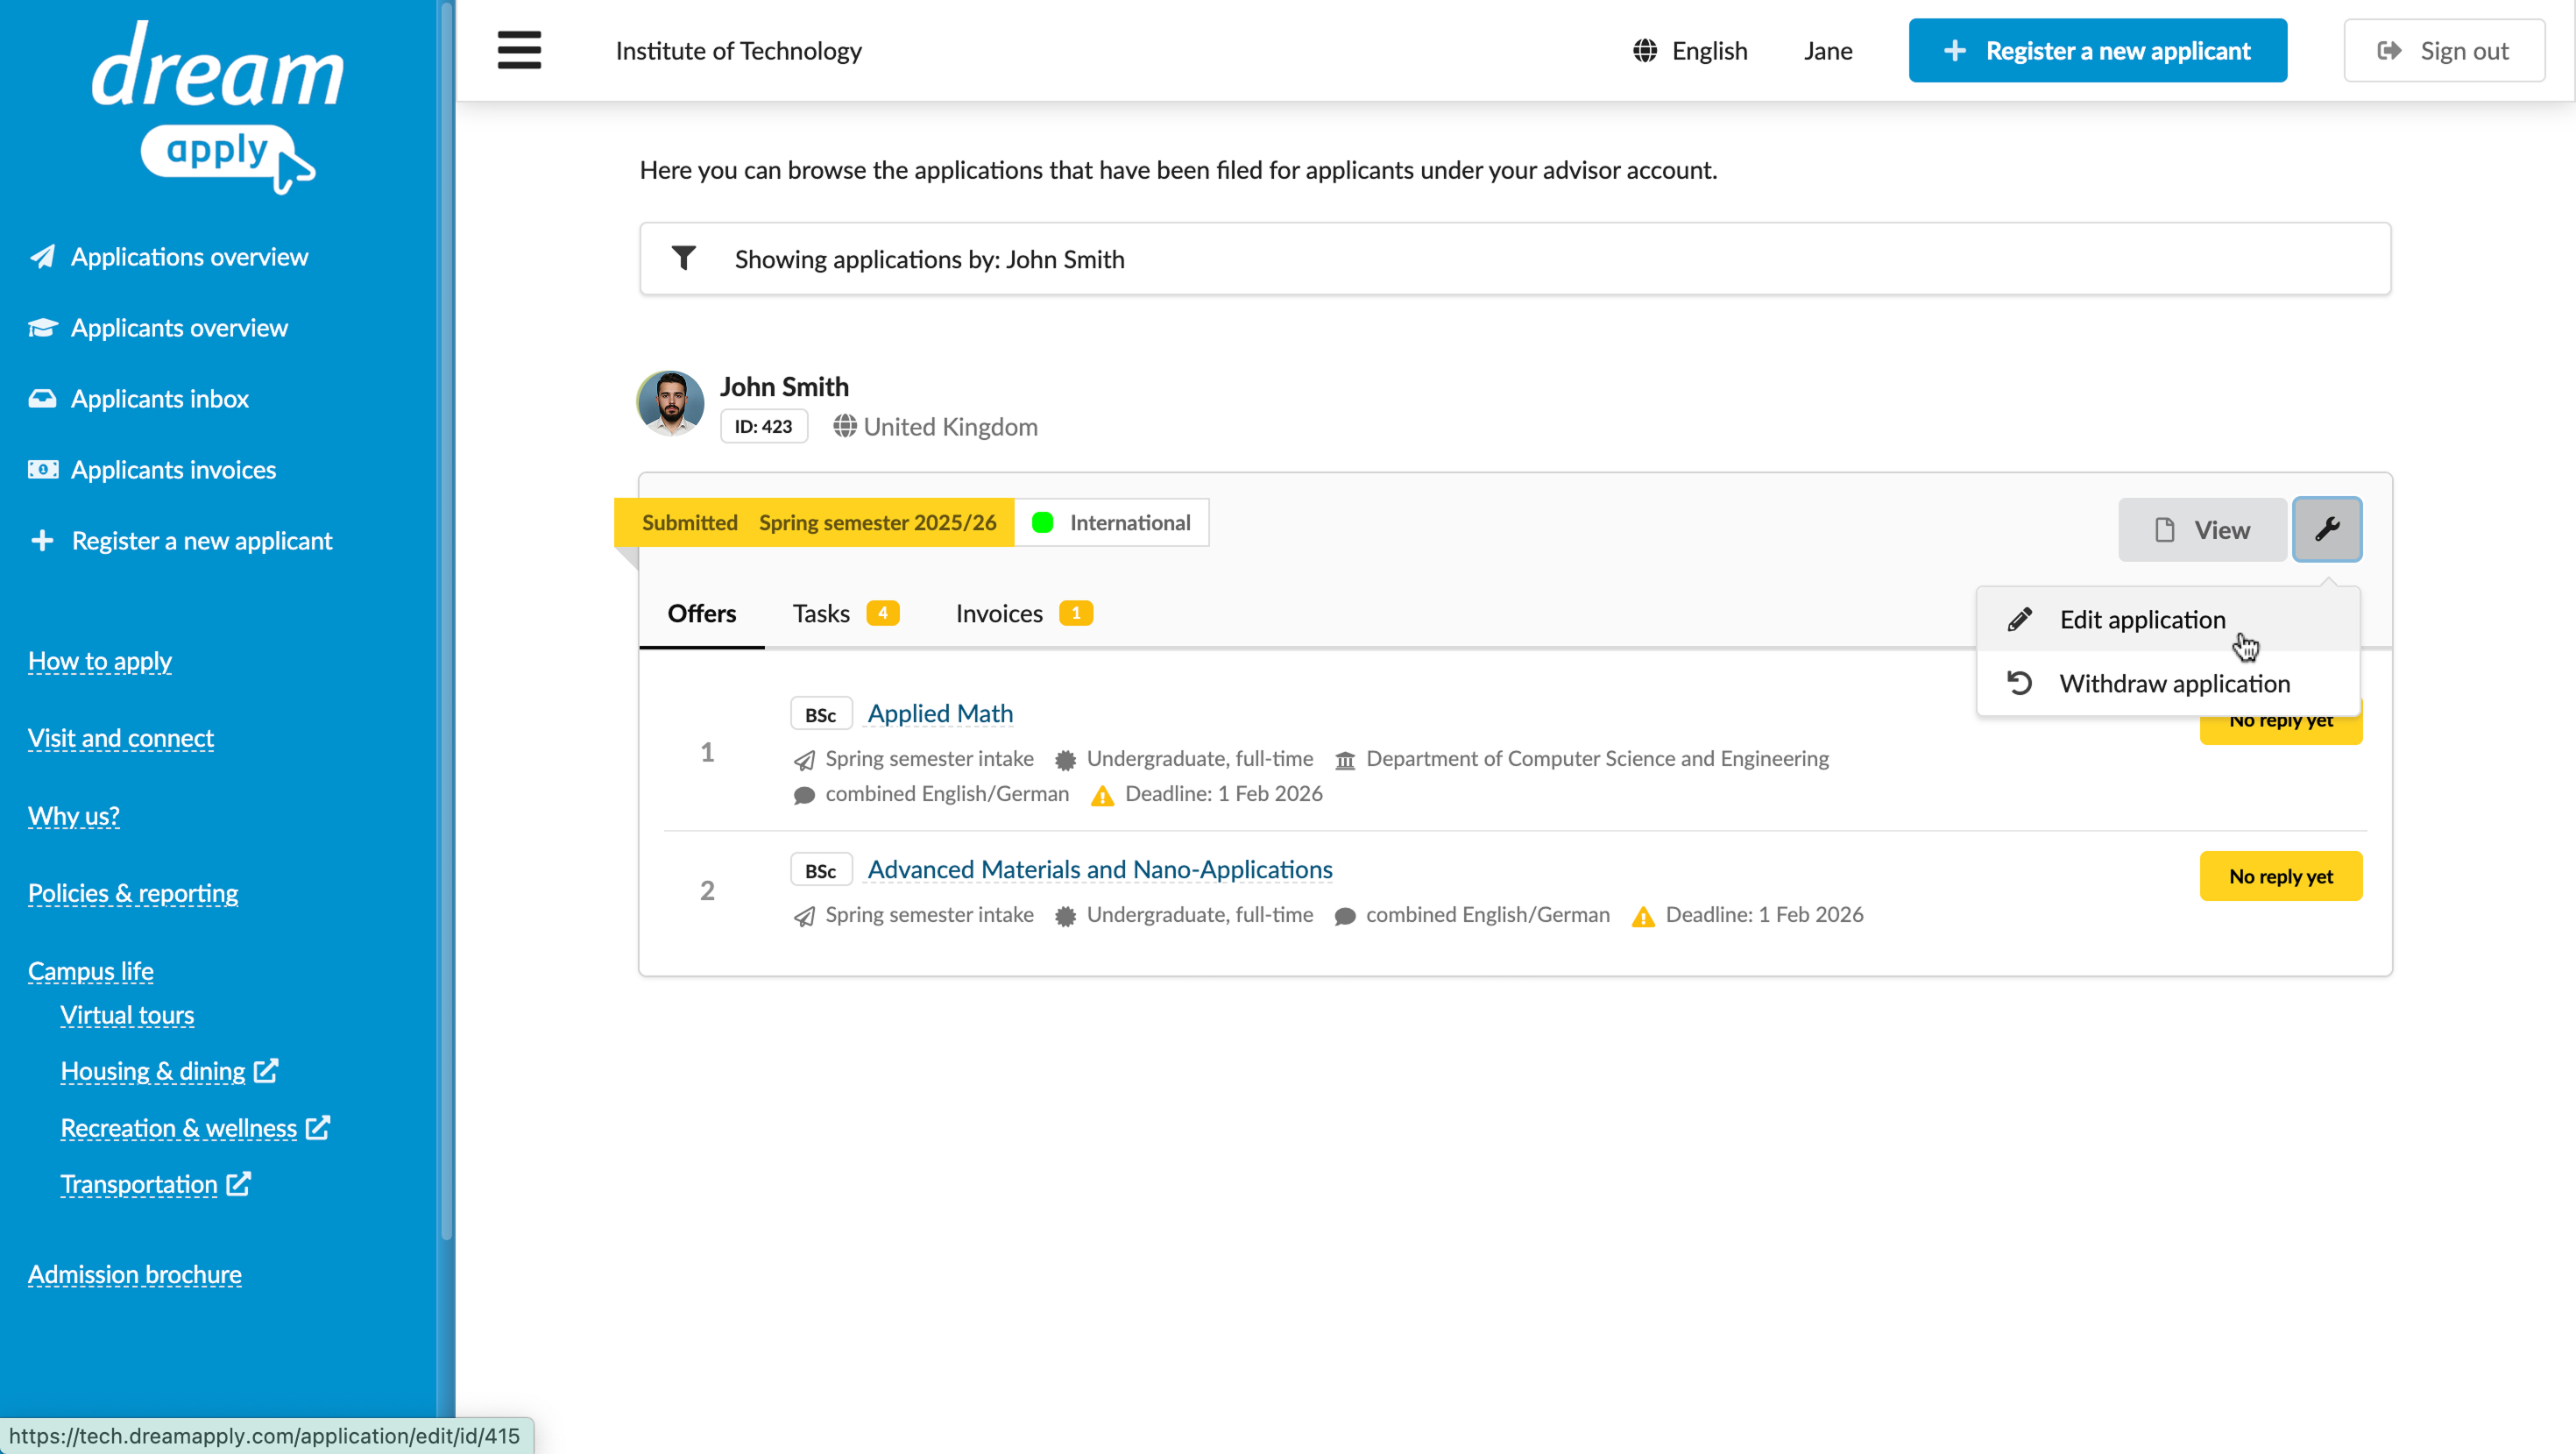Click the Tasks count badge 4

coord(883,613)
